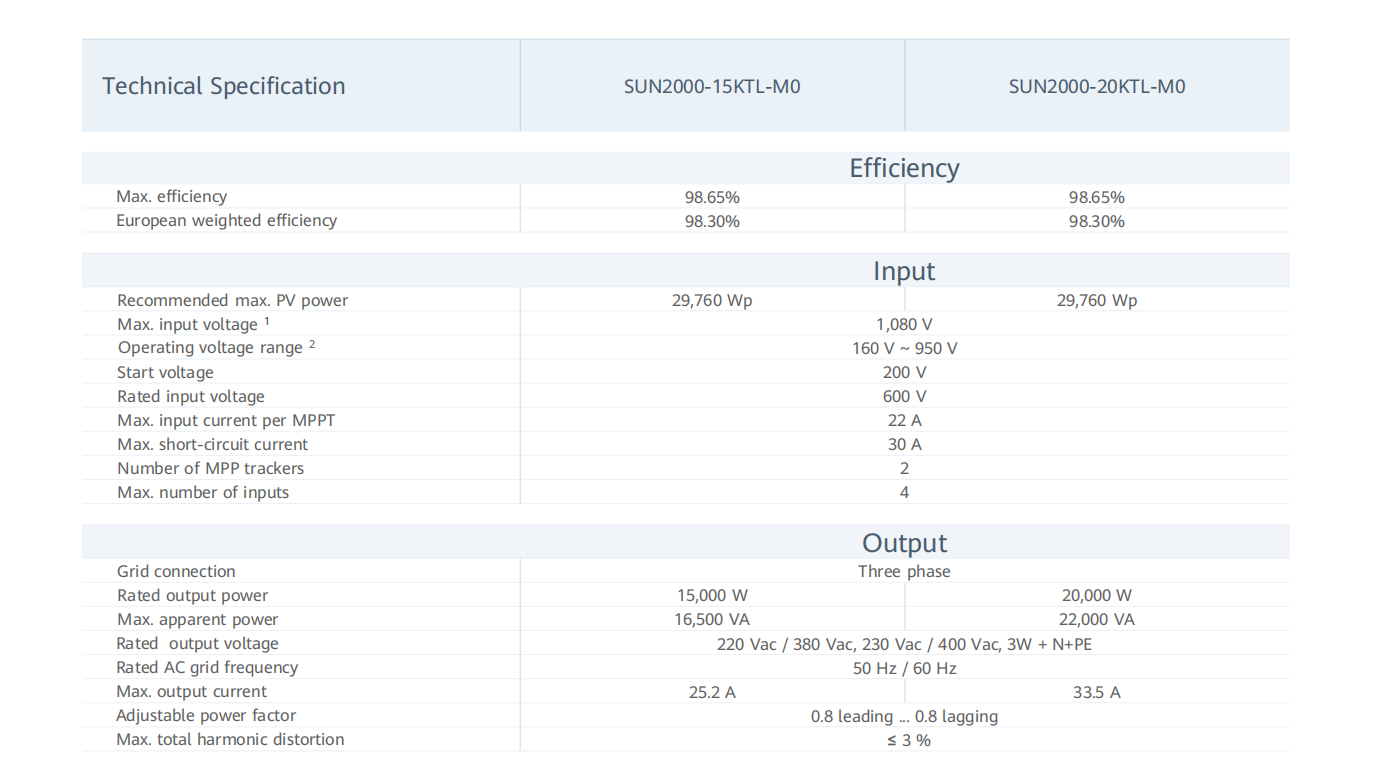Click the 30 A value
Image resolution: width=1382 pixels, height=769 pixels.
[904, 445]
